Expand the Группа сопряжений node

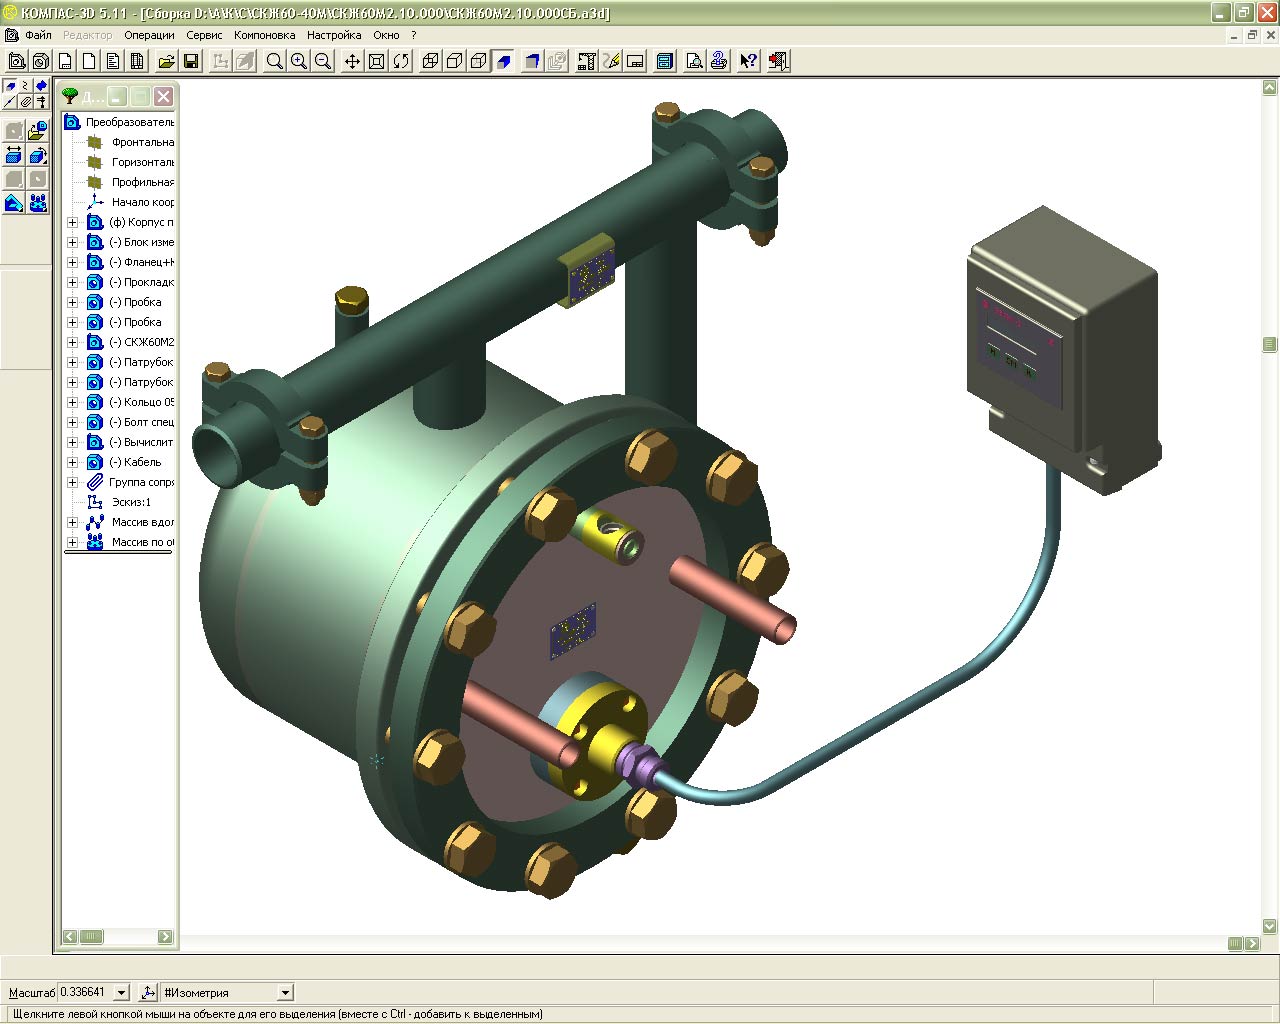72,482
